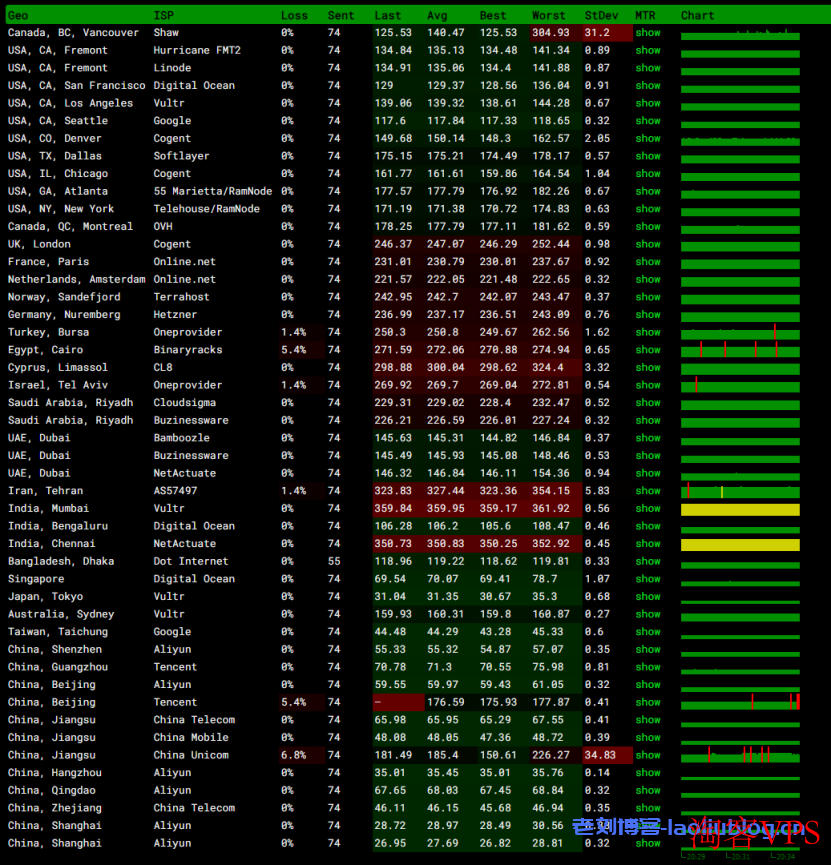Viewport: 831px width, 865px height.
Task: Click the ISP column header
Action: pos(163,15)
